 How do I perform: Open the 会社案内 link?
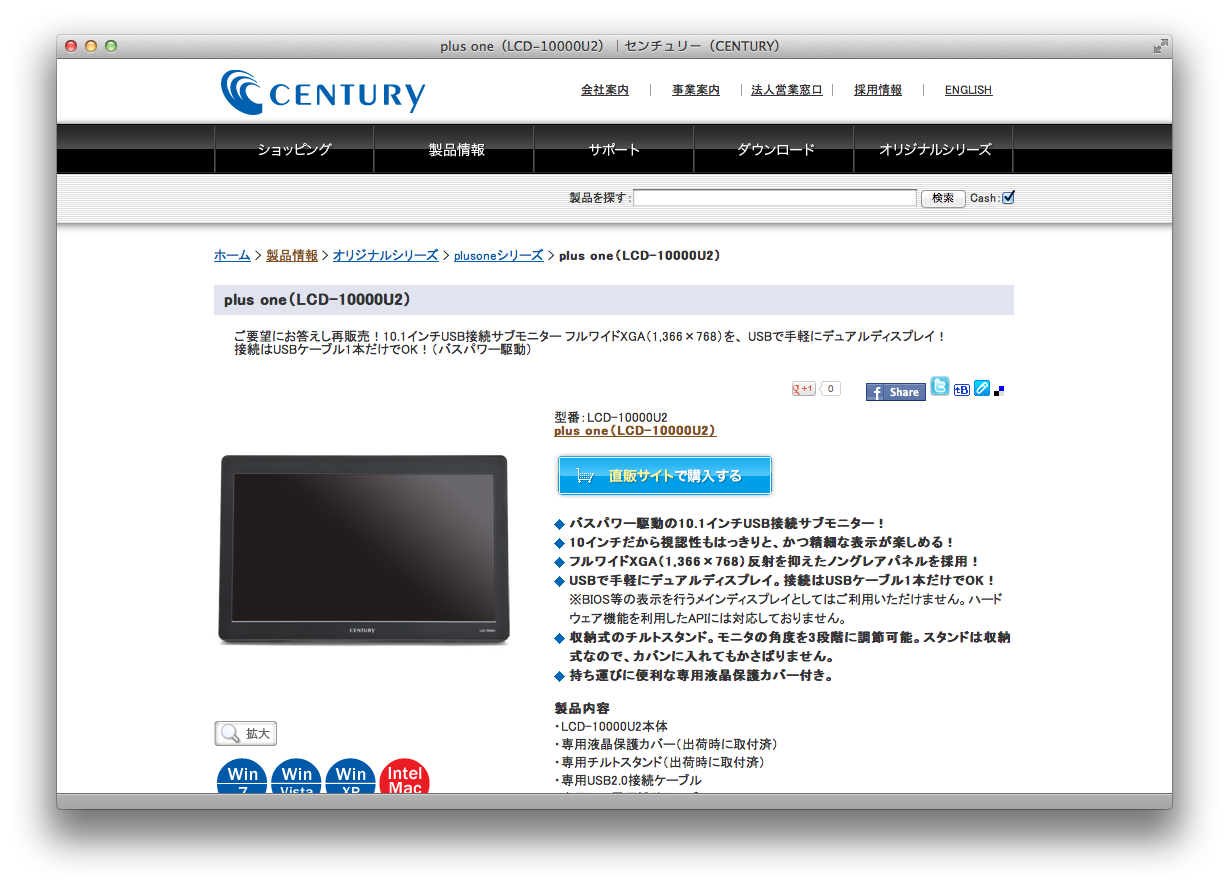[605, 90]
